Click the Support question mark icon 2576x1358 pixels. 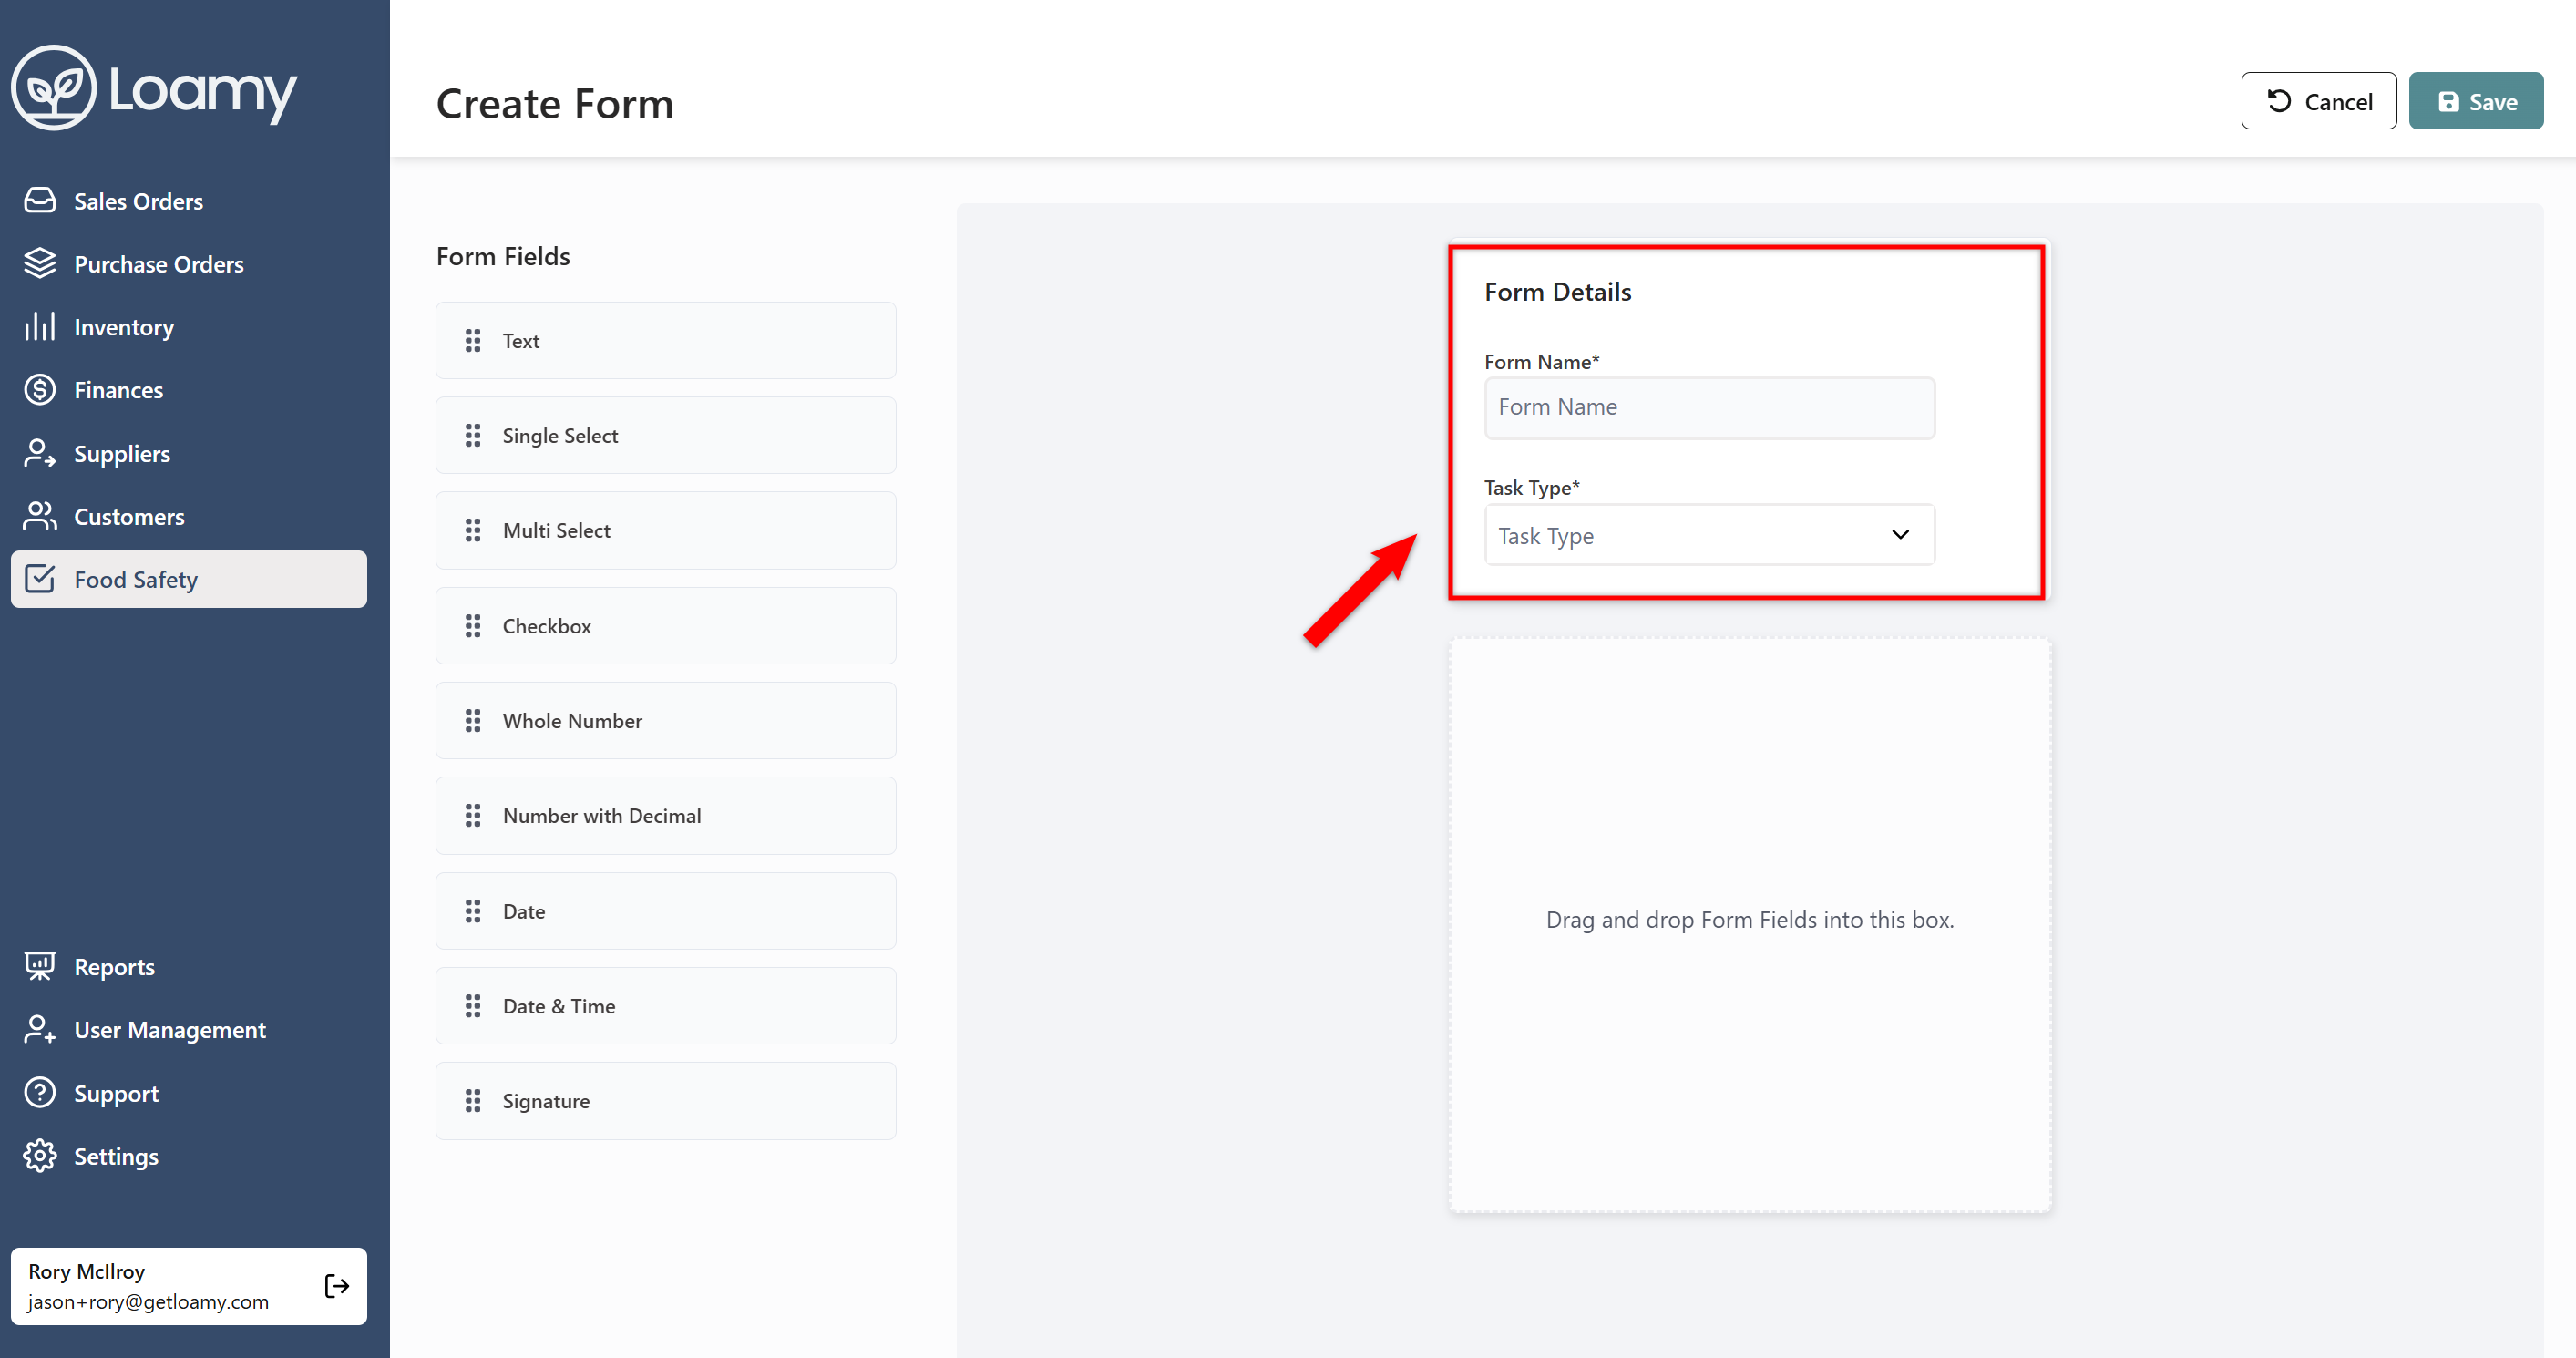(40, 1093)
